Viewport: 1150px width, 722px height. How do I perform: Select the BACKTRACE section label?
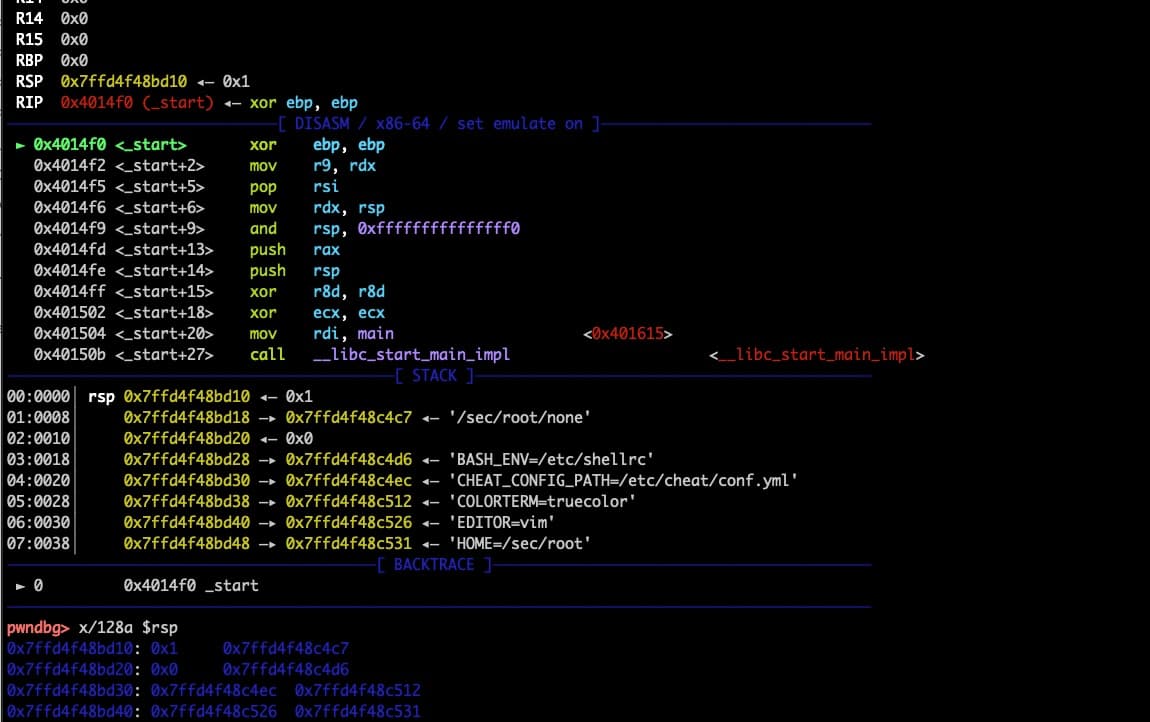click(x=432, y=564)
